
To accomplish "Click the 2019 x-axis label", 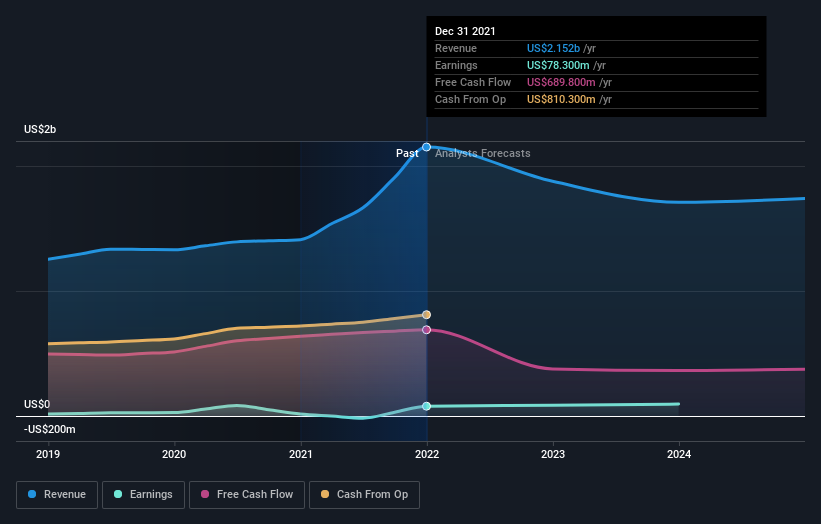I will (48, 454).
